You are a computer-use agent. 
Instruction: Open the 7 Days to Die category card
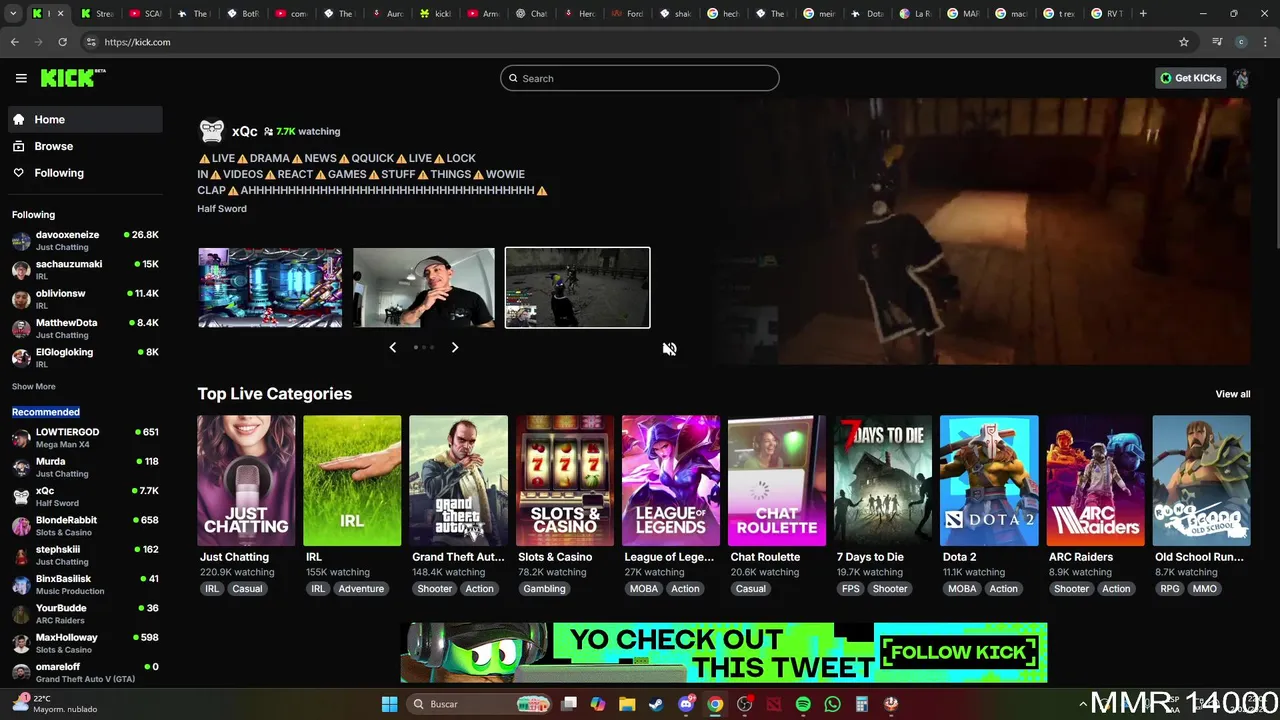point(883,481)
